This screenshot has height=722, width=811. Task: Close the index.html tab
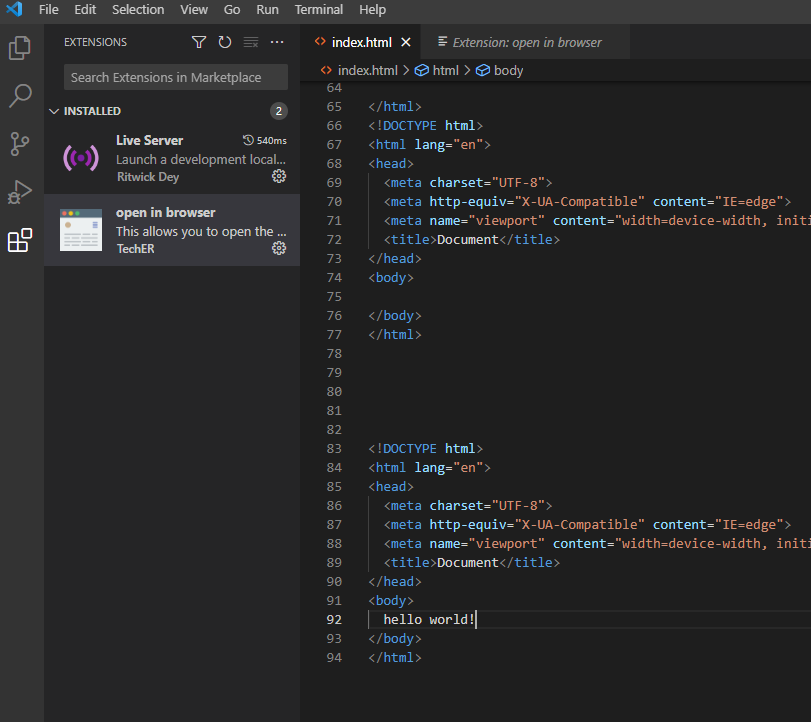[x=406, y=42]
